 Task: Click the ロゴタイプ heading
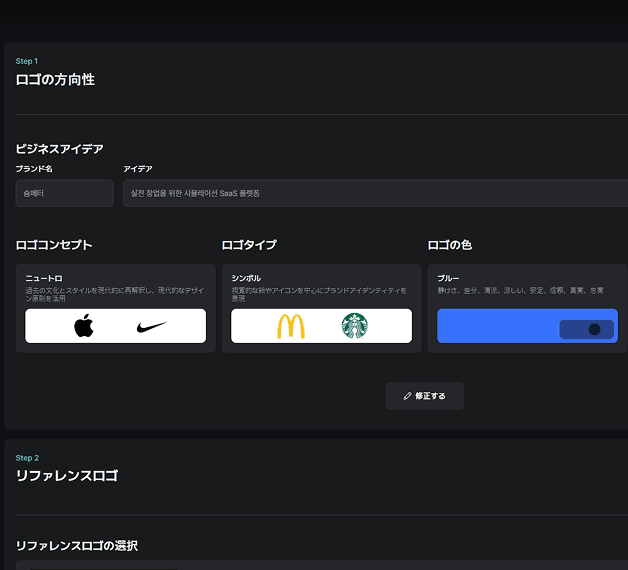(x=249, y=245)
